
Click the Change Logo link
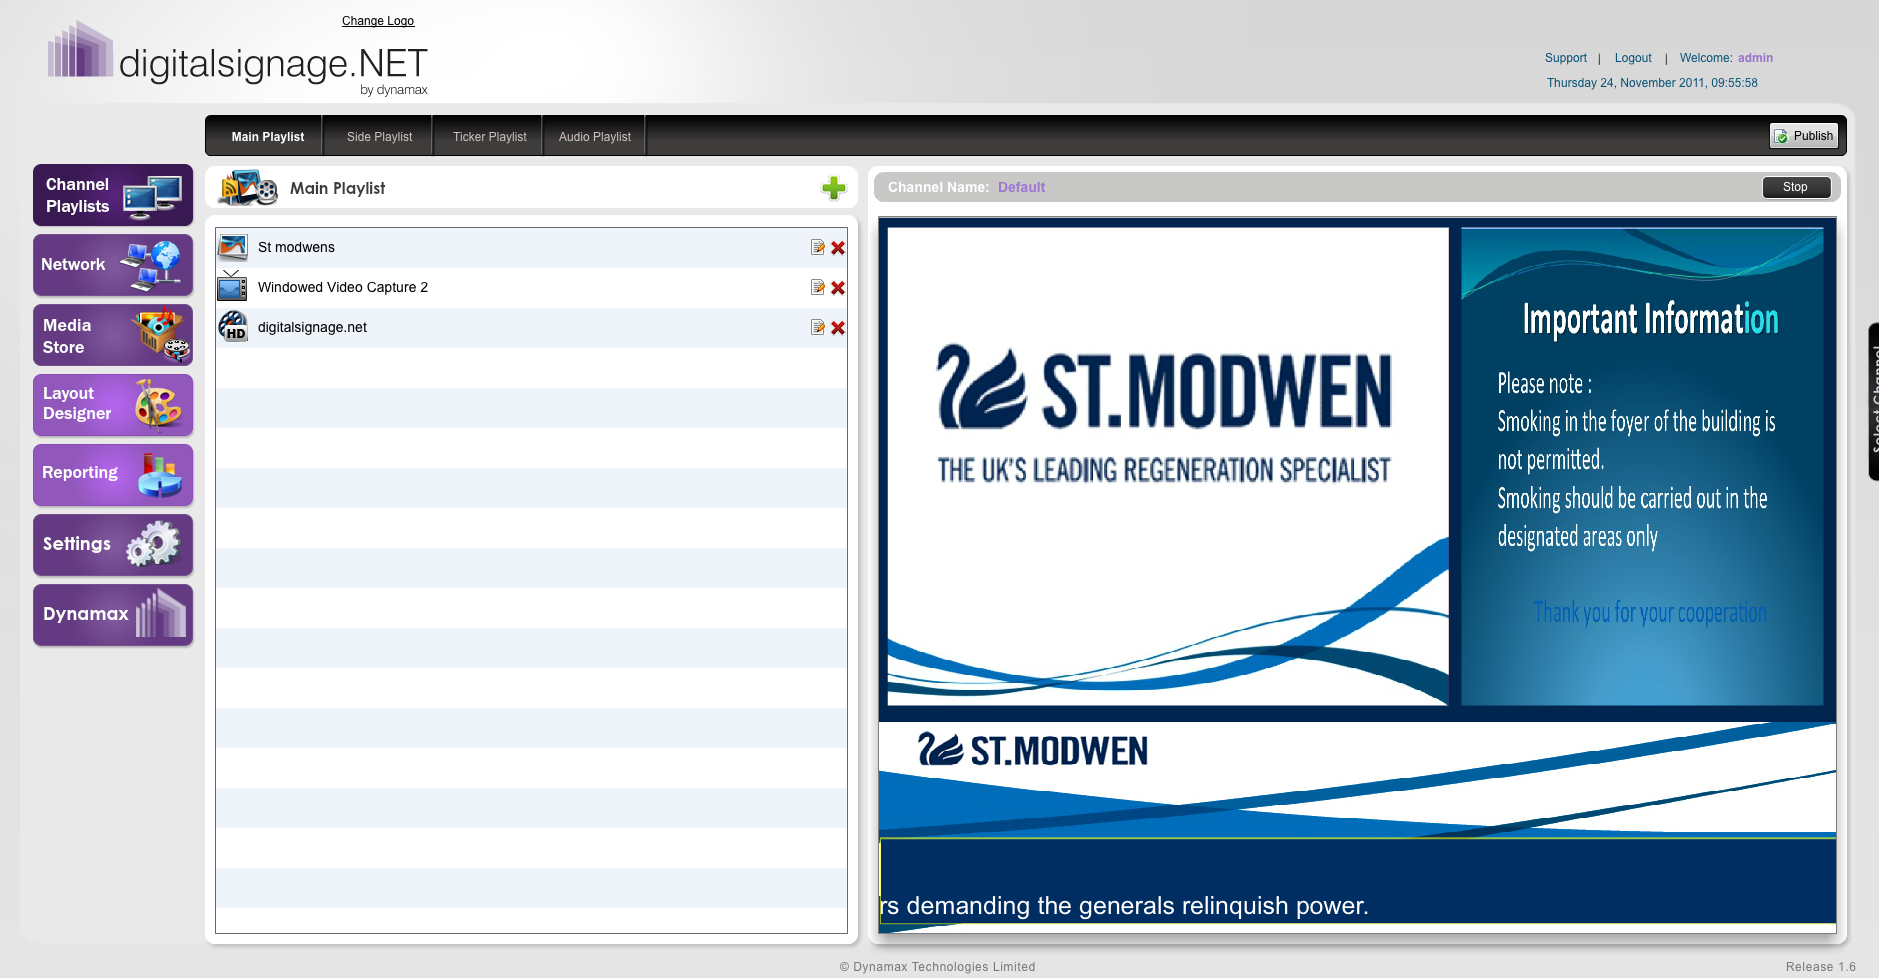[x=378, y=21]
